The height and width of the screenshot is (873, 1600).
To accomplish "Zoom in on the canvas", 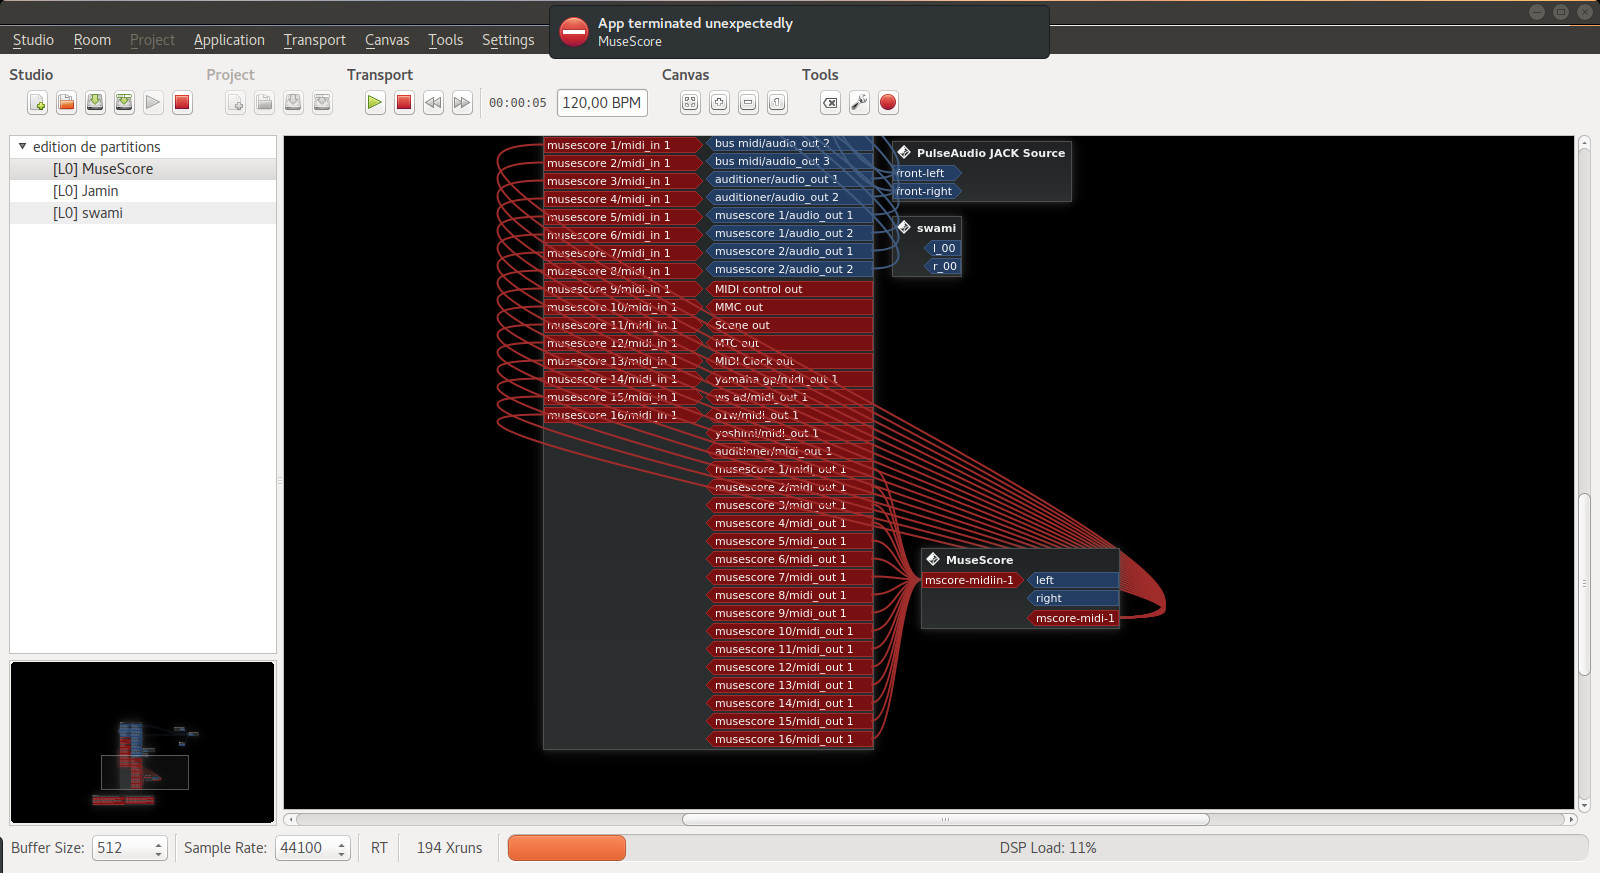I will [x=719, y=102].
